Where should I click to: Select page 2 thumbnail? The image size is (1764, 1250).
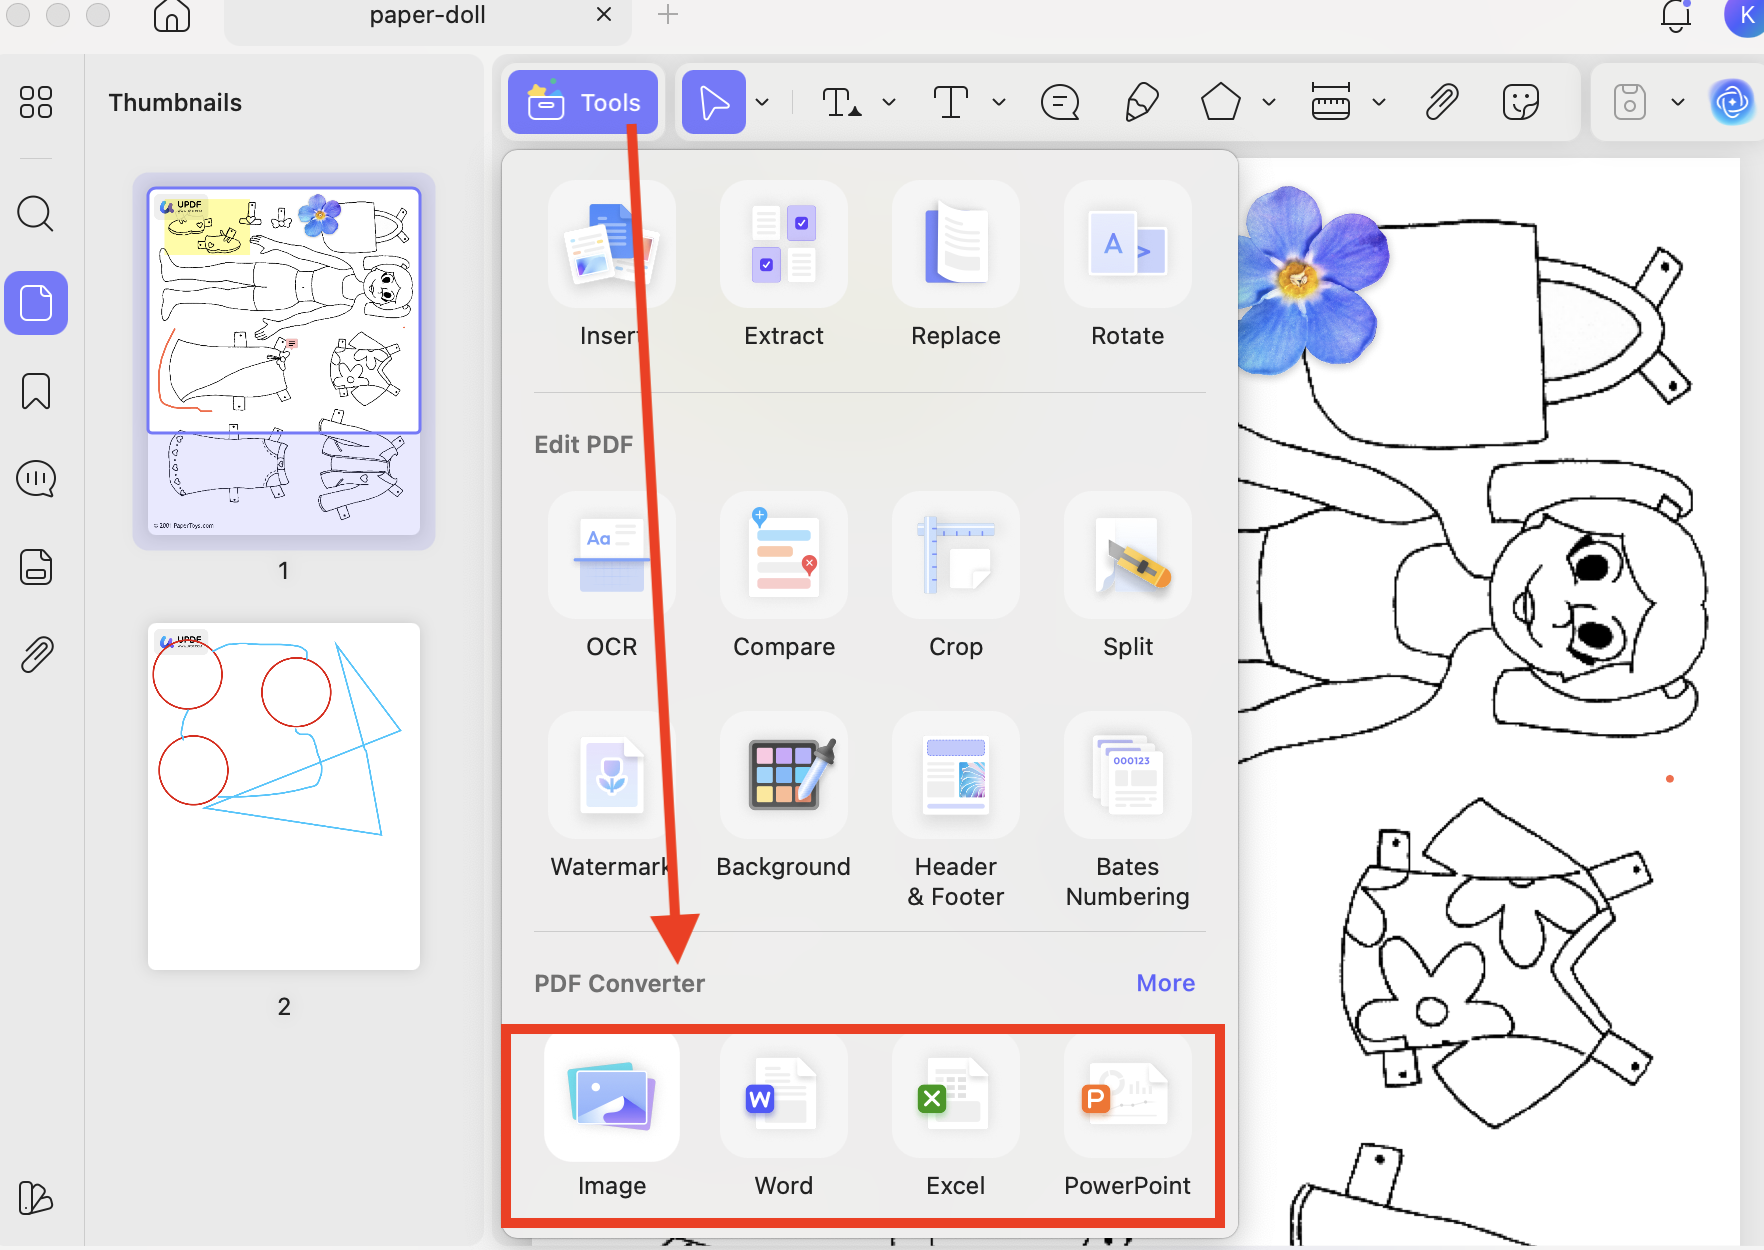pos(284,796)
